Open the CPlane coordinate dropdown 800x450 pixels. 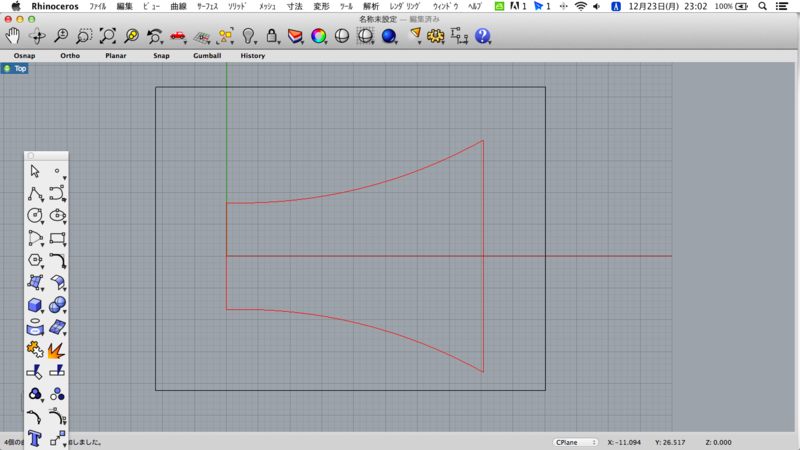(576, 442)
